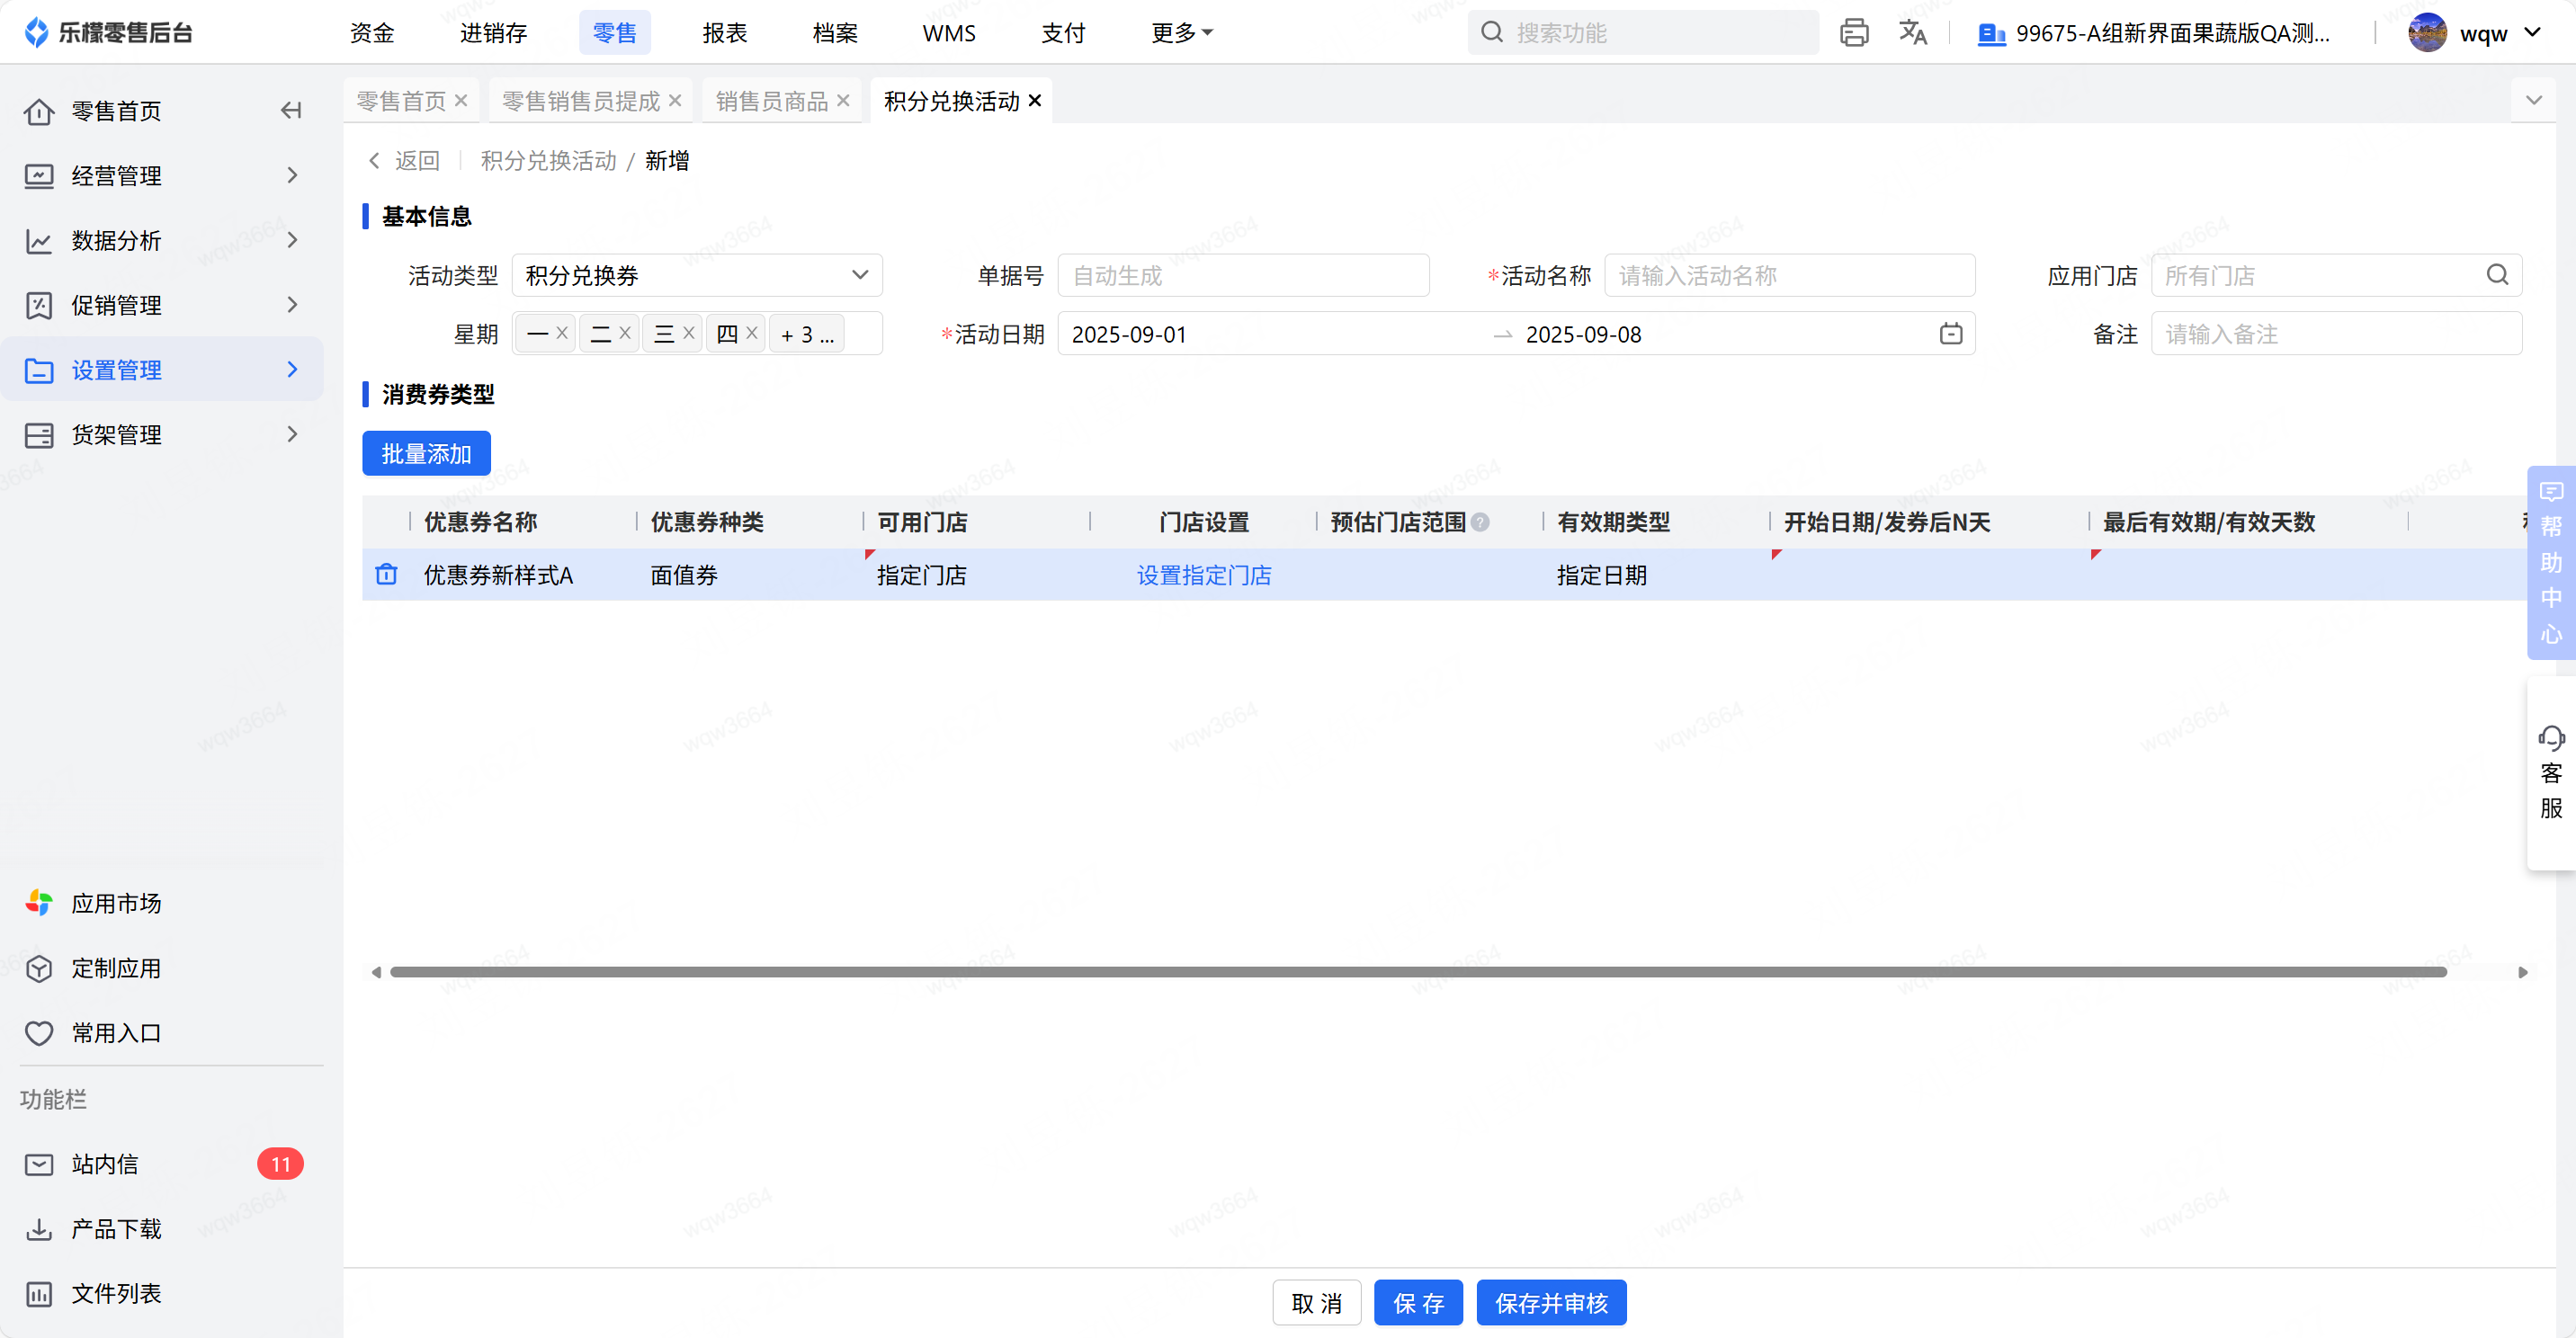2576x1338 pixels.
Task: Open 产品下载 in the sidebar
Action: click(116, 1229)
